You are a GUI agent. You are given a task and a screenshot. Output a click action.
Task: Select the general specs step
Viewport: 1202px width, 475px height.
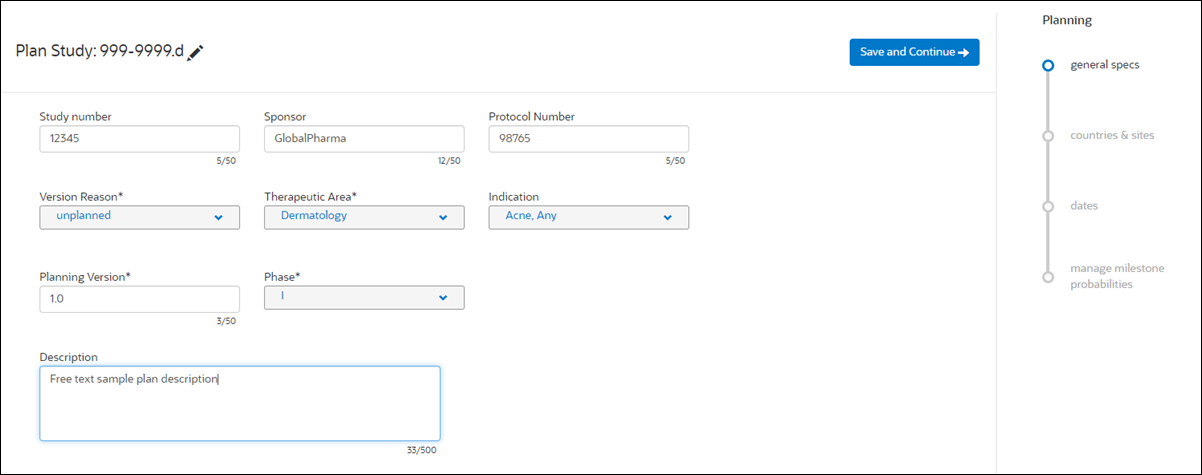click(x=1104, y=65)
